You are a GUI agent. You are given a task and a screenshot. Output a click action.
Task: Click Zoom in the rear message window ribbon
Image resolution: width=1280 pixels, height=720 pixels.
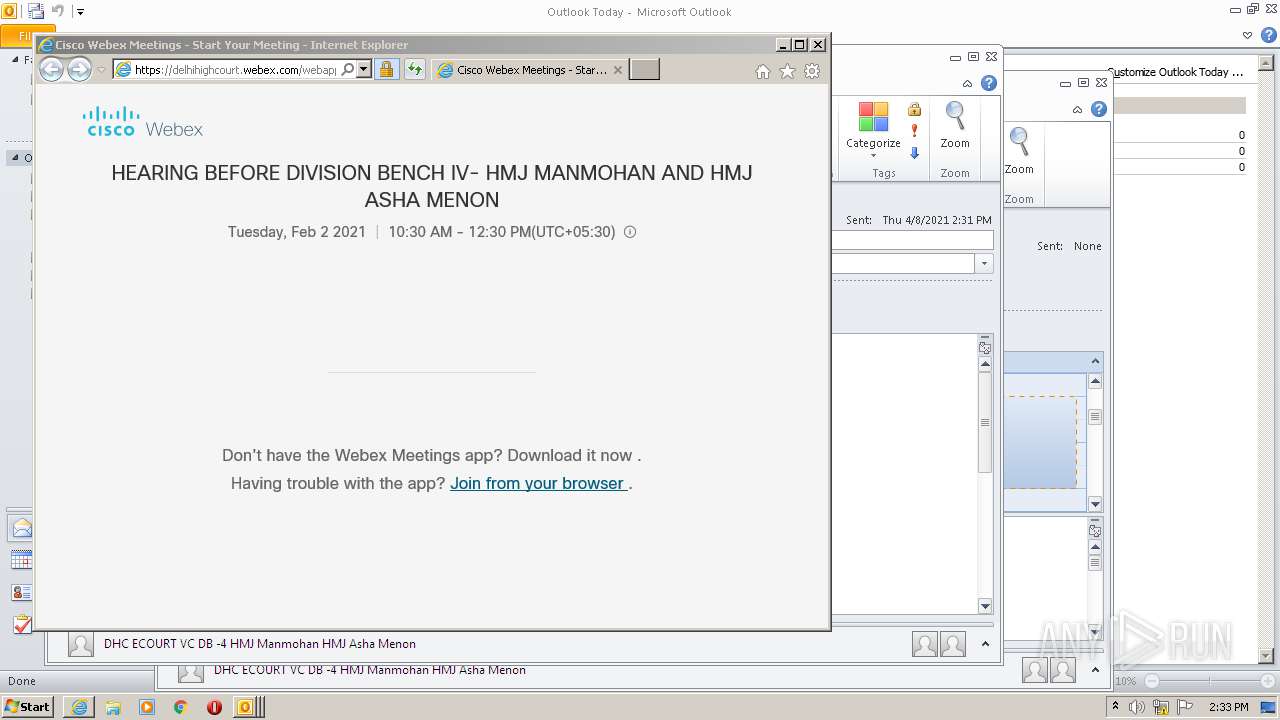(x=1019, y=152)
